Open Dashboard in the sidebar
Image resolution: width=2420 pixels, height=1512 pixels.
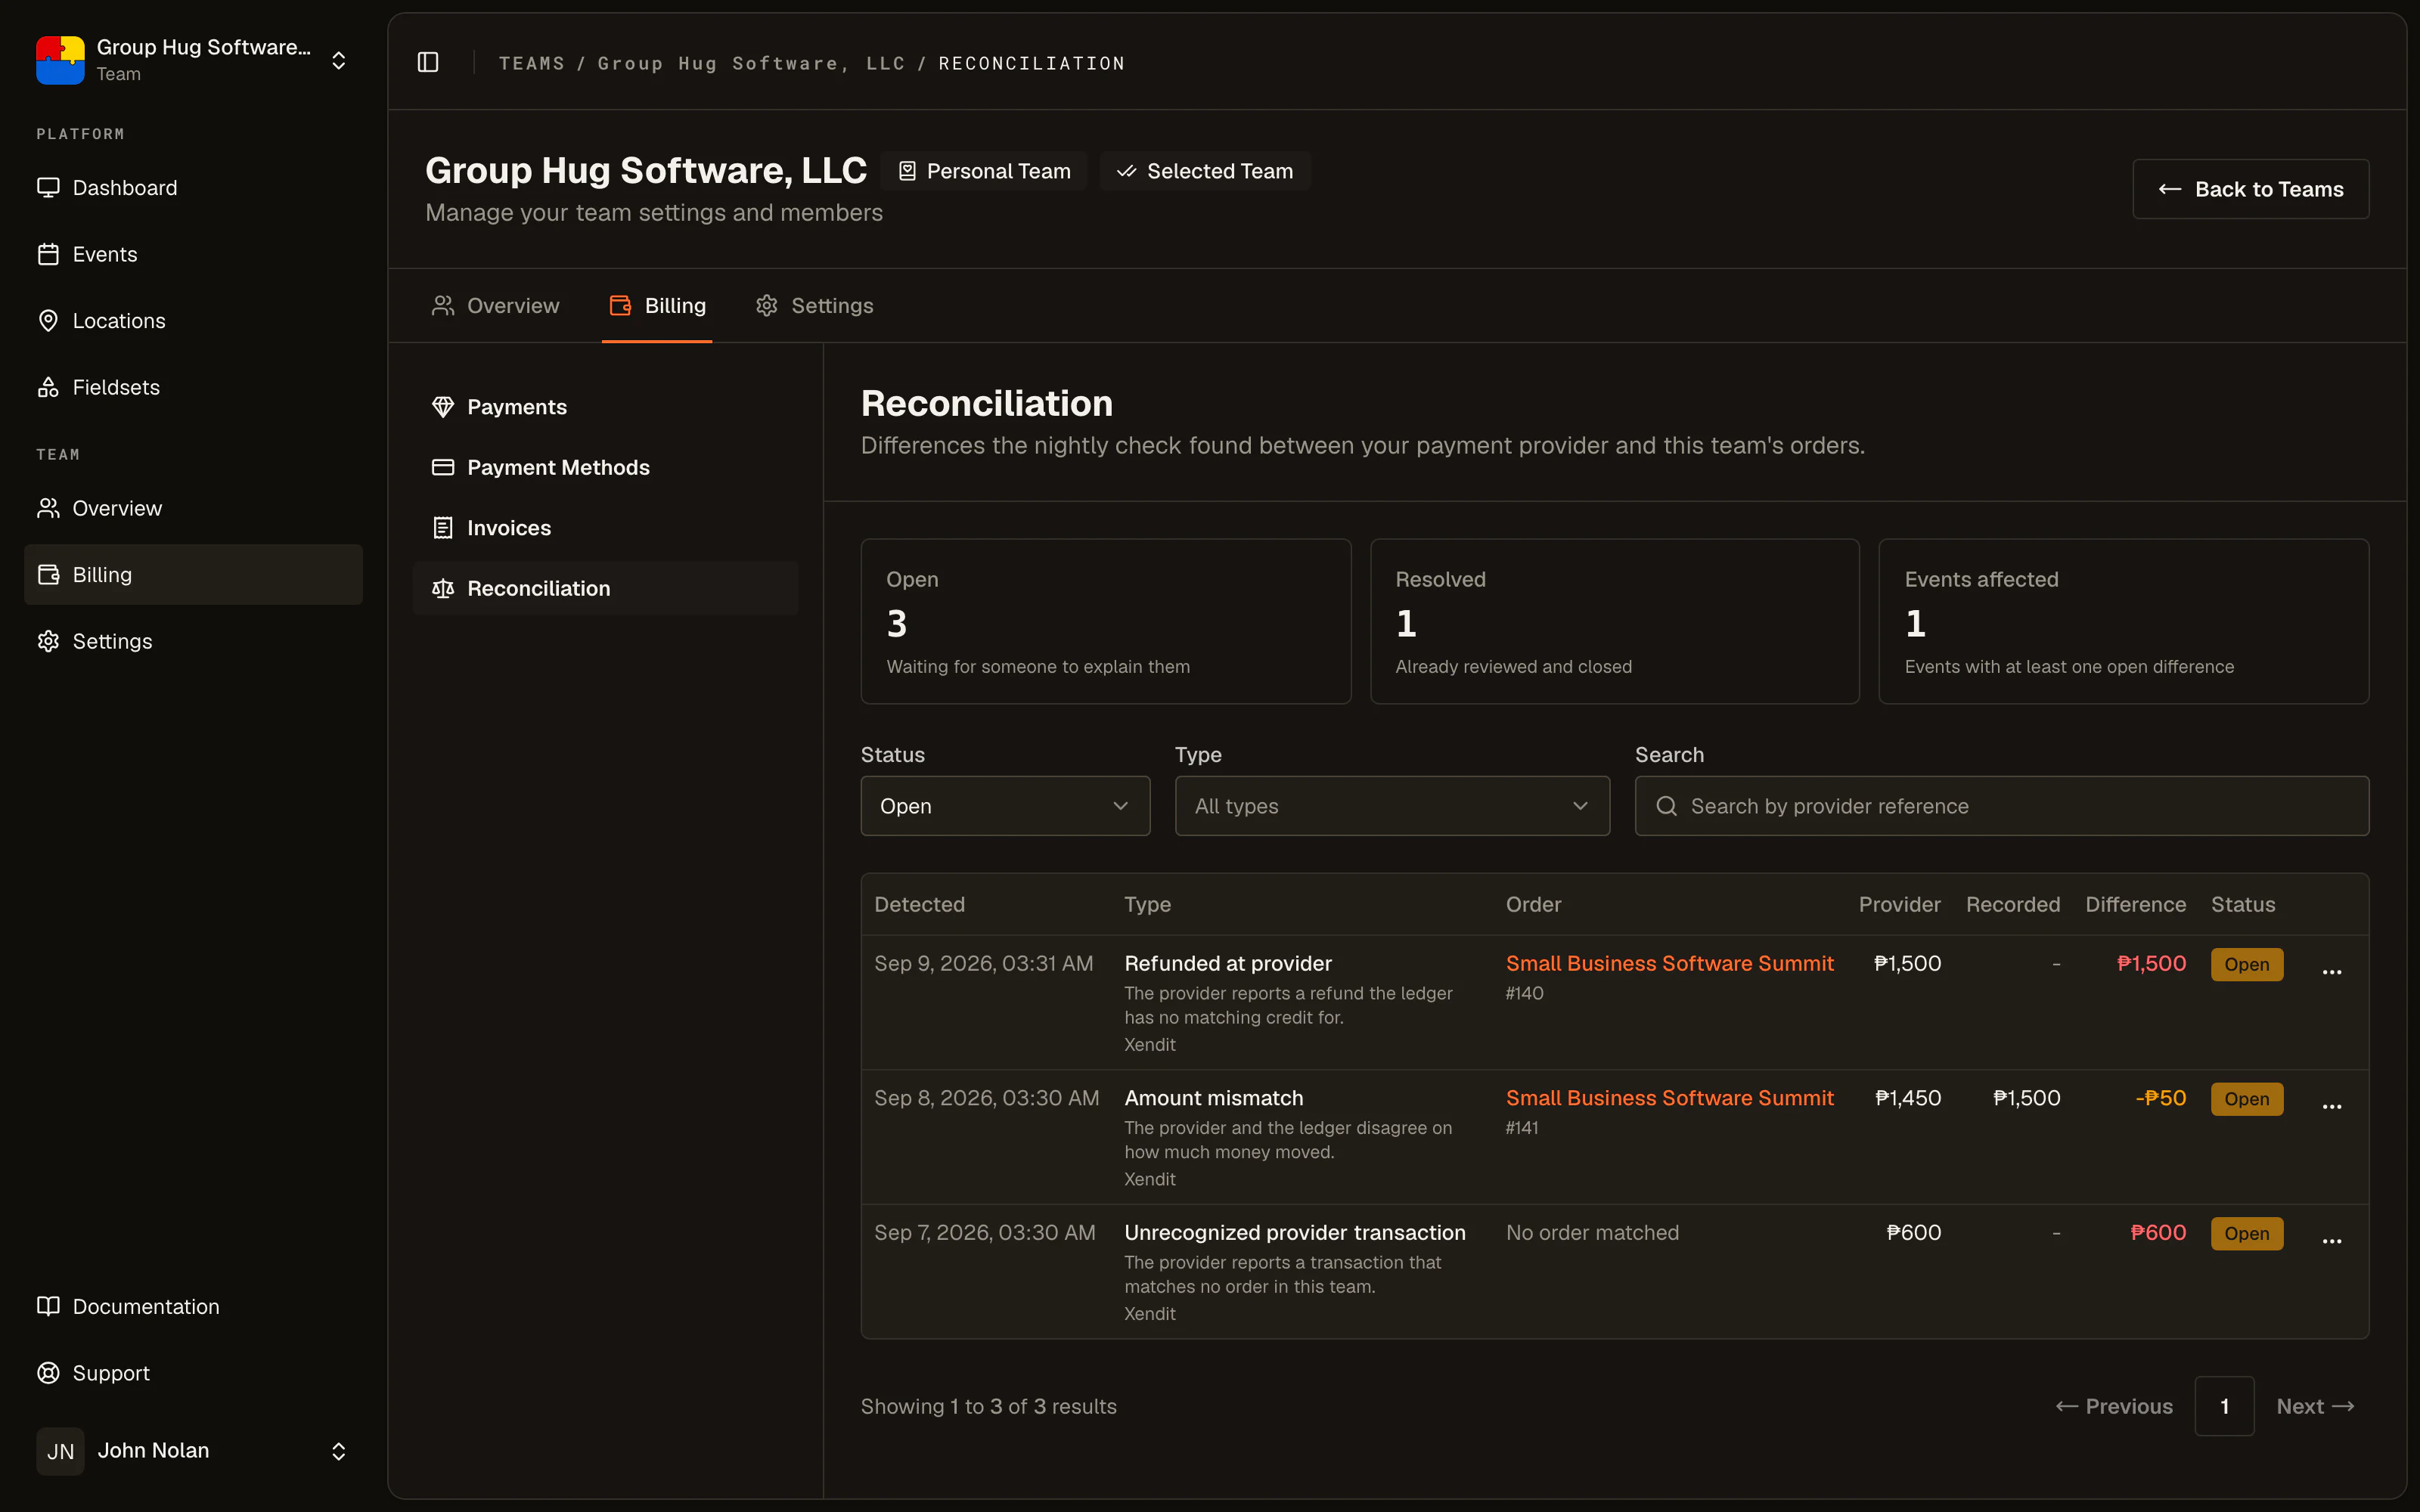[193, 188]
